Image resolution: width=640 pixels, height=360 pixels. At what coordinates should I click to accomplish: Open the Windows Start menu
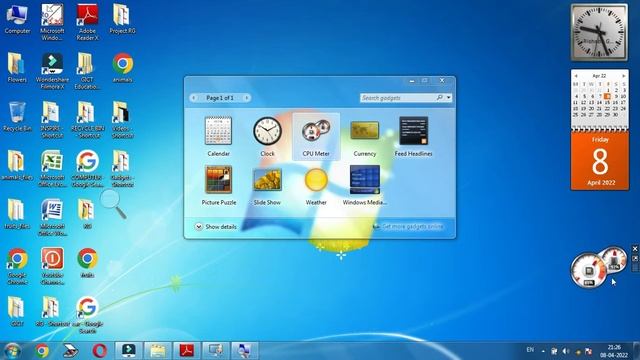[12, 351]
